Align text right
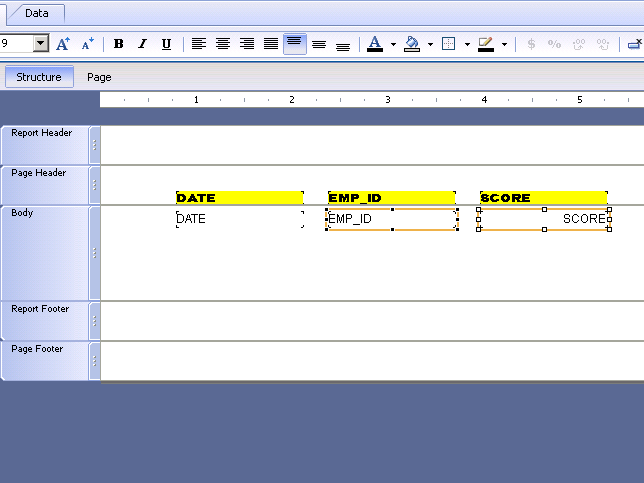 click(247, 44)
